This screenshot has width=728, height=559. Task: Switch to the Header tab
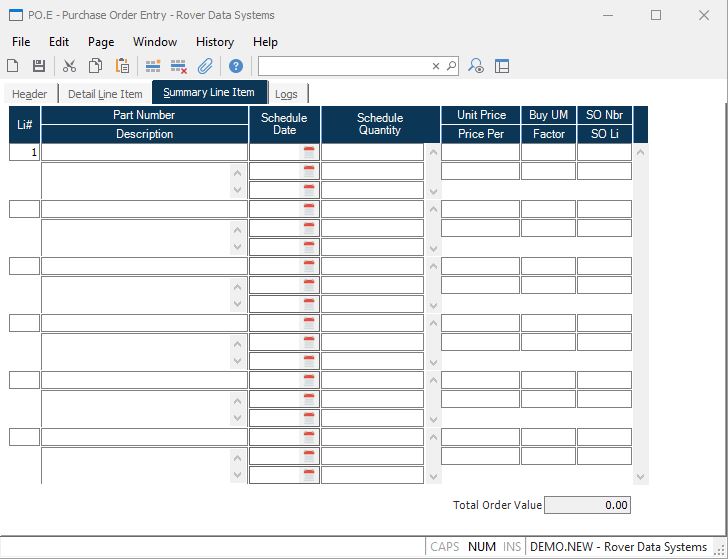(30, 94)
